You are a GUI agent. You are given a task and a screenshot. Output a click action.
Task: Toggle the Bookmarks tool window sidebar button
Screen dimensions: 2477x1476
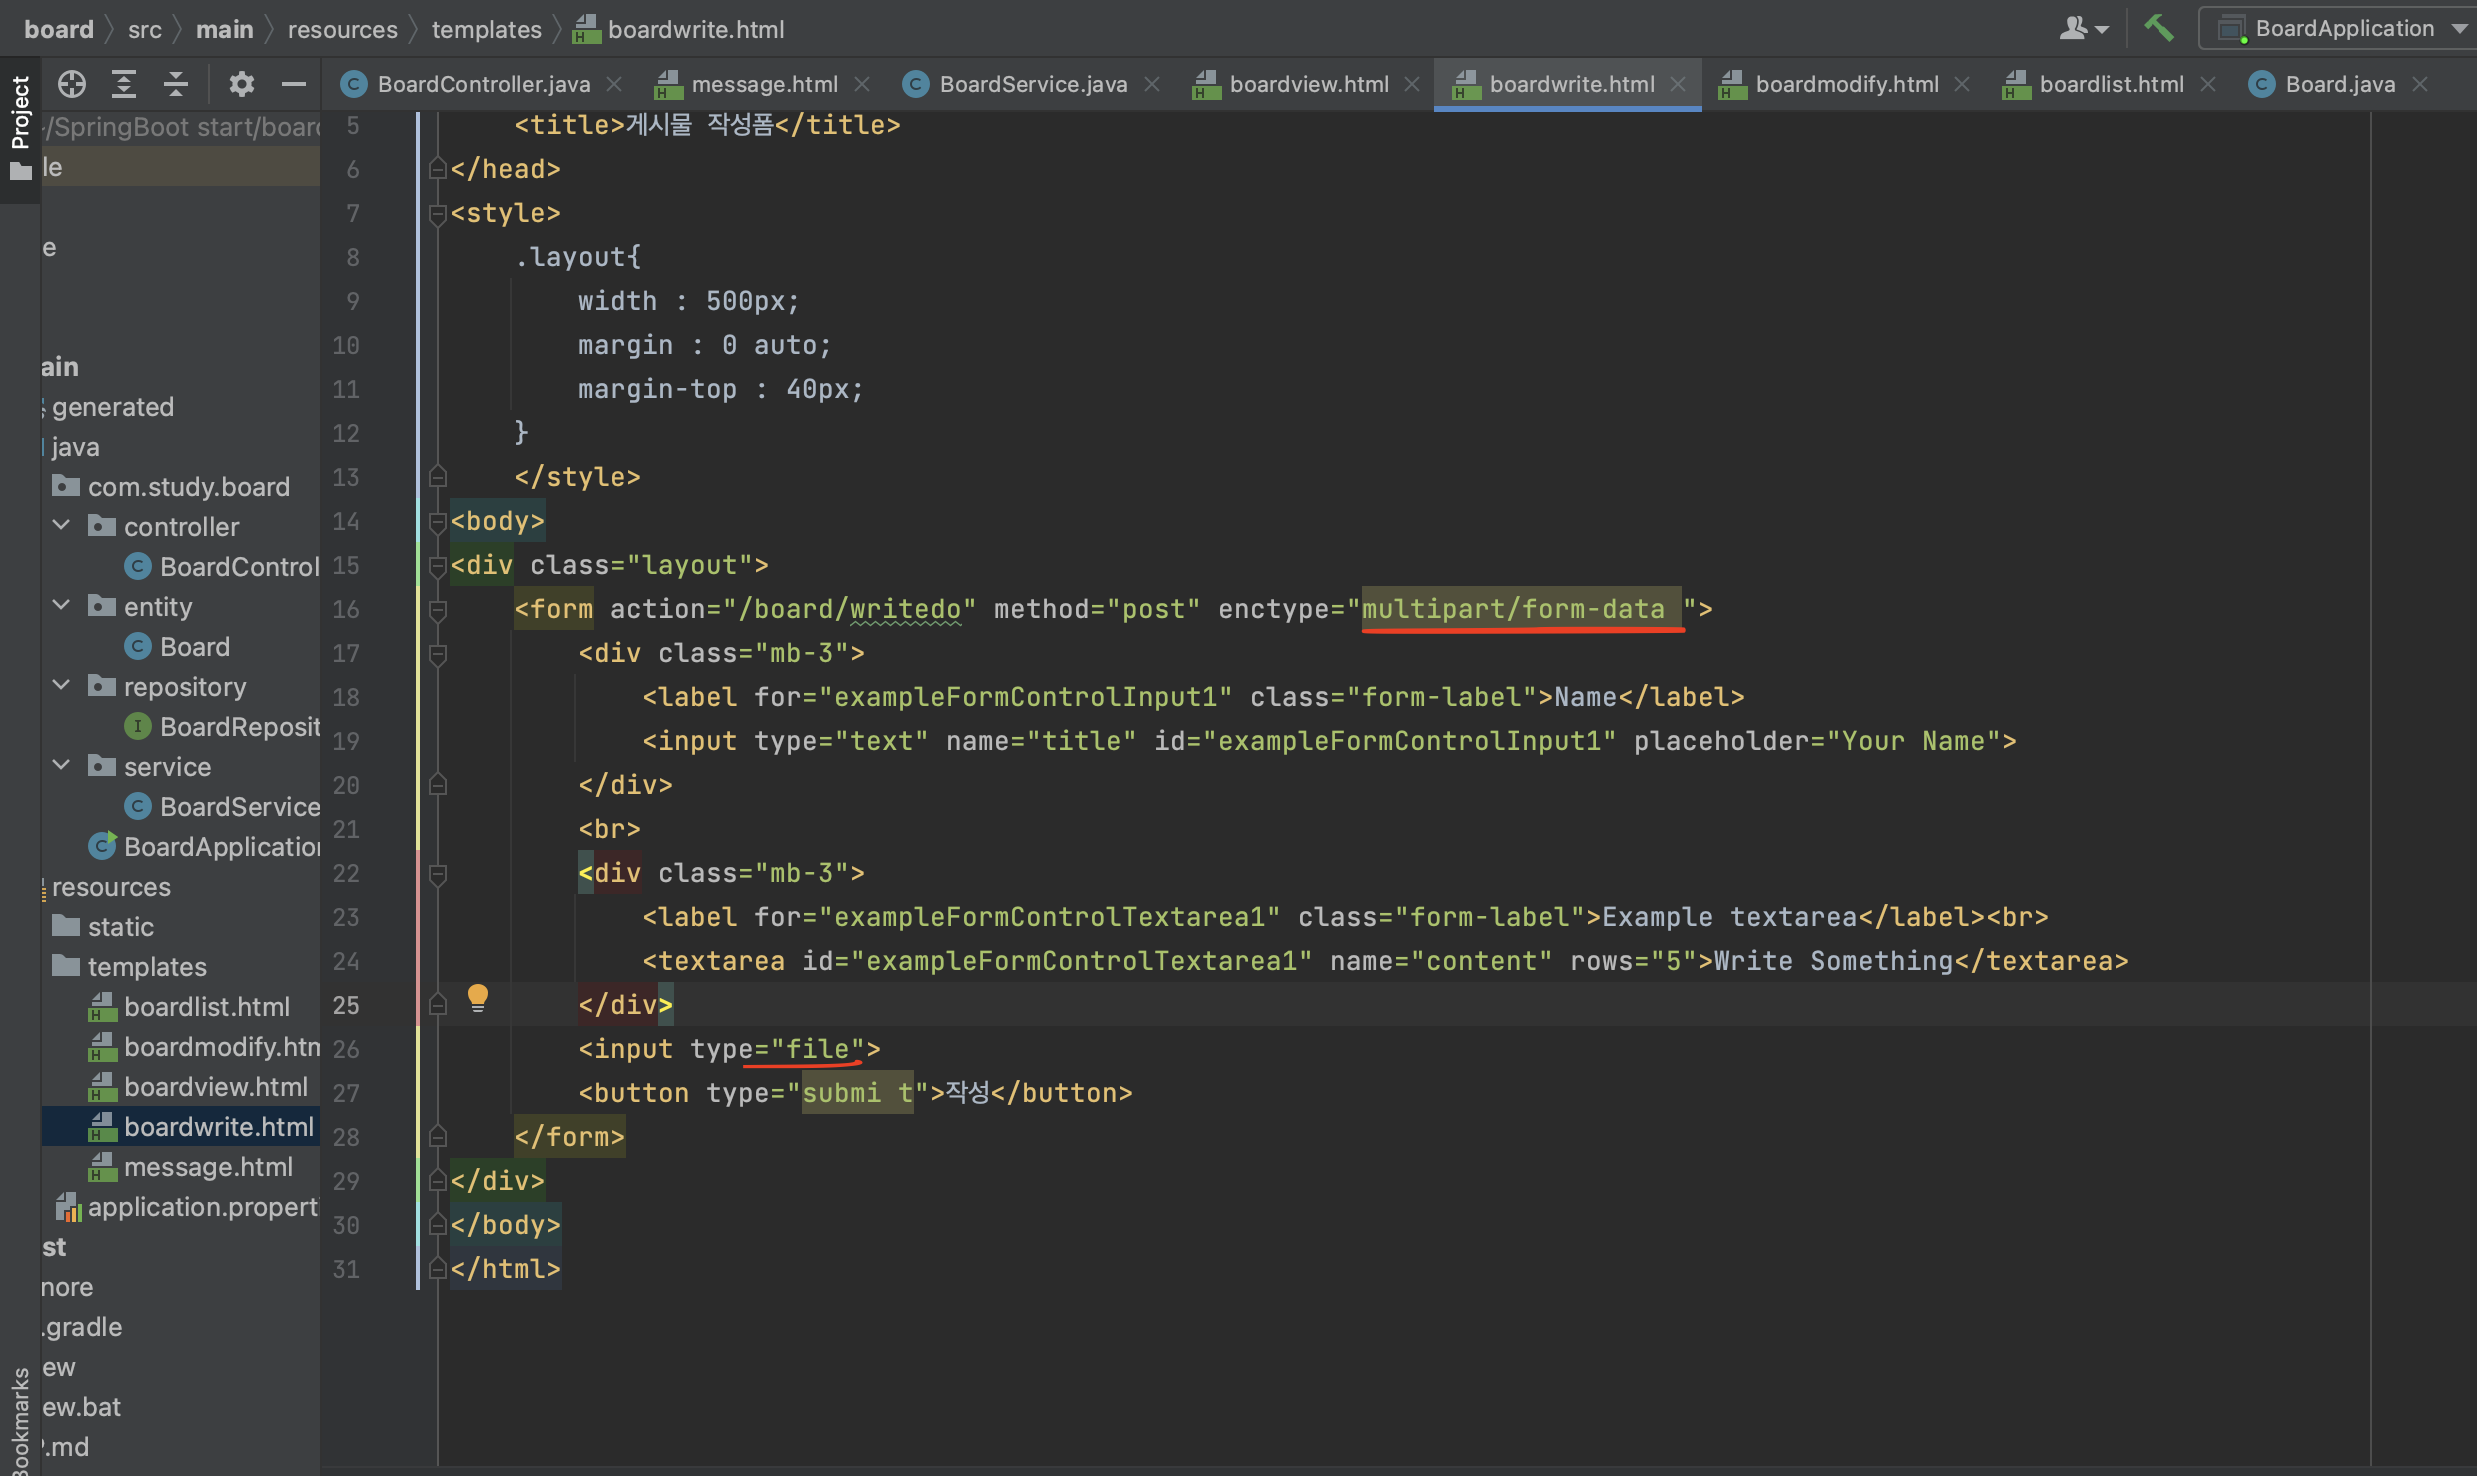coord(19,1420)
